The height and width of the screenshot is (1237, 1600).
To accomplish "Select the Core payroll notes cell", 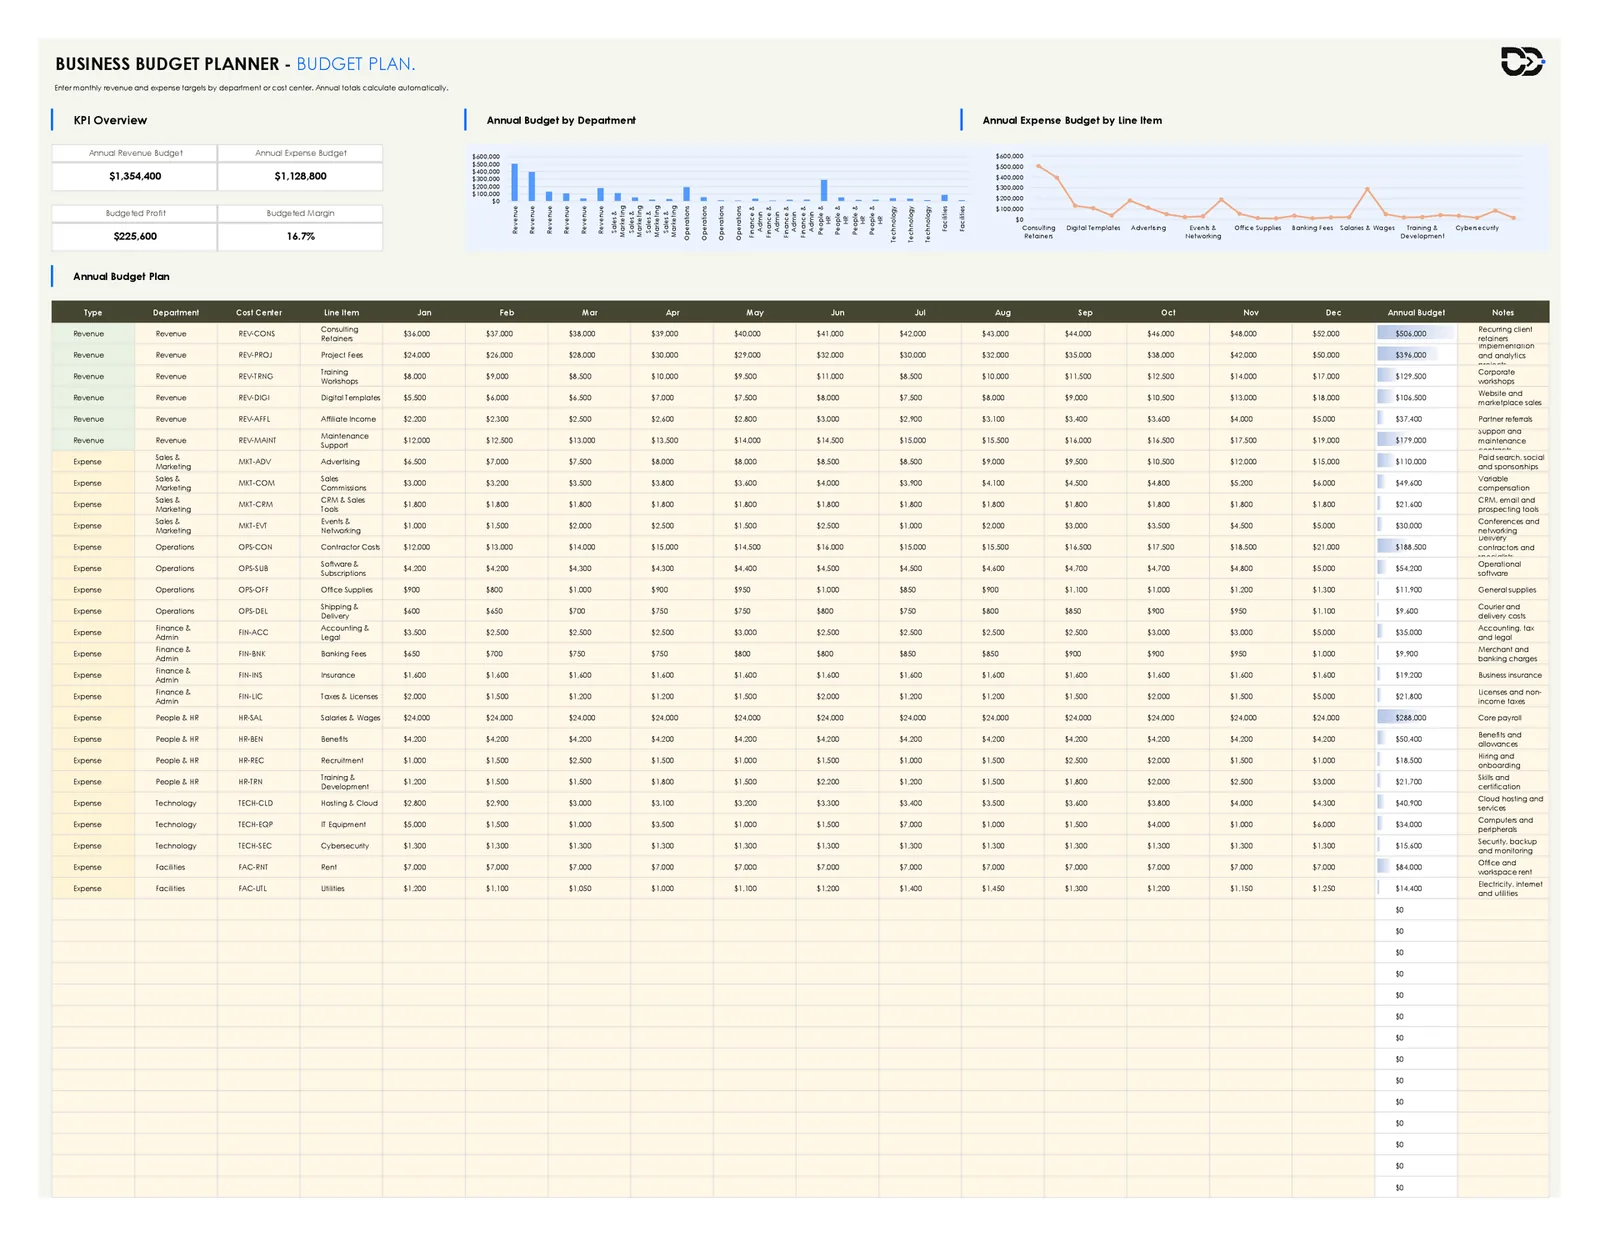I will pyautogui.click(x=1503, y=718).
